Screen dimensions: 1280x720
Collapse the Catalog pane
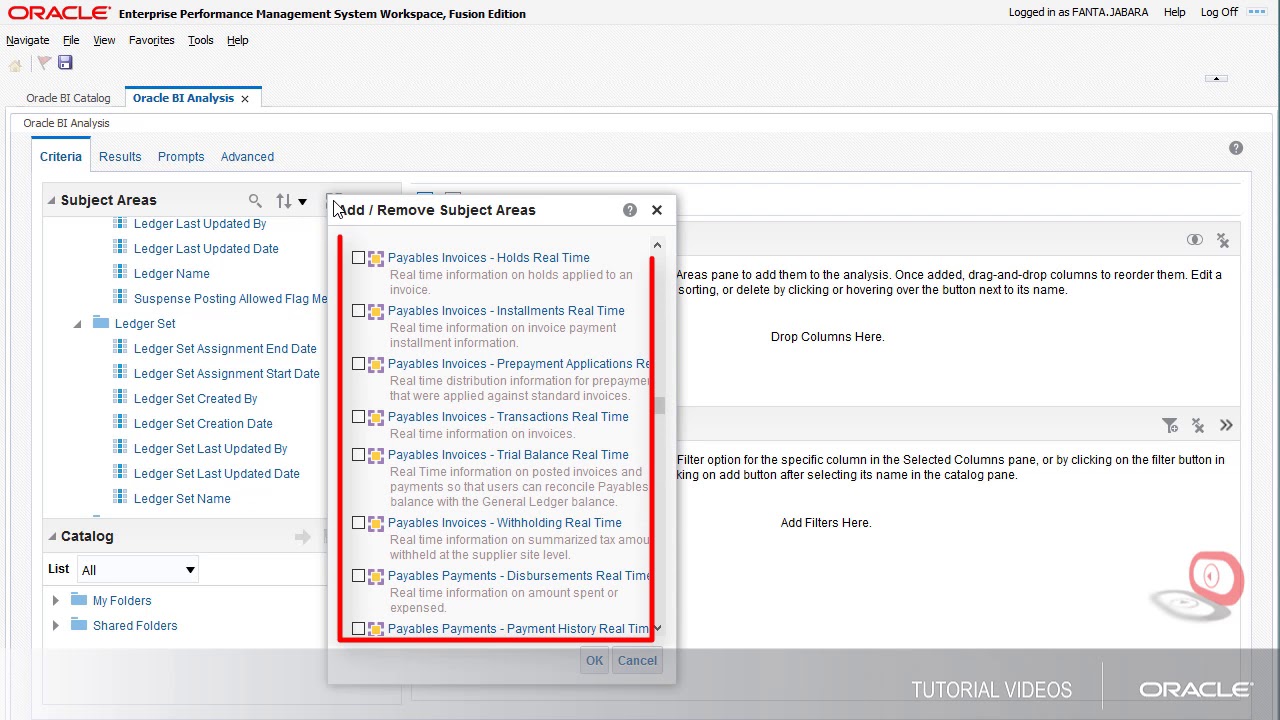[x=51, y=536]
